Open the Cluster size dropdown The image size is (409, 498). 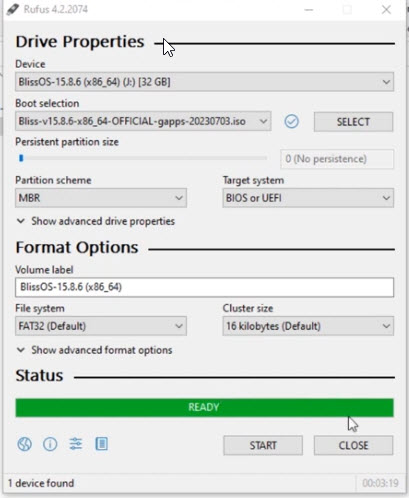pyautogui.click(x=308, y=326)
